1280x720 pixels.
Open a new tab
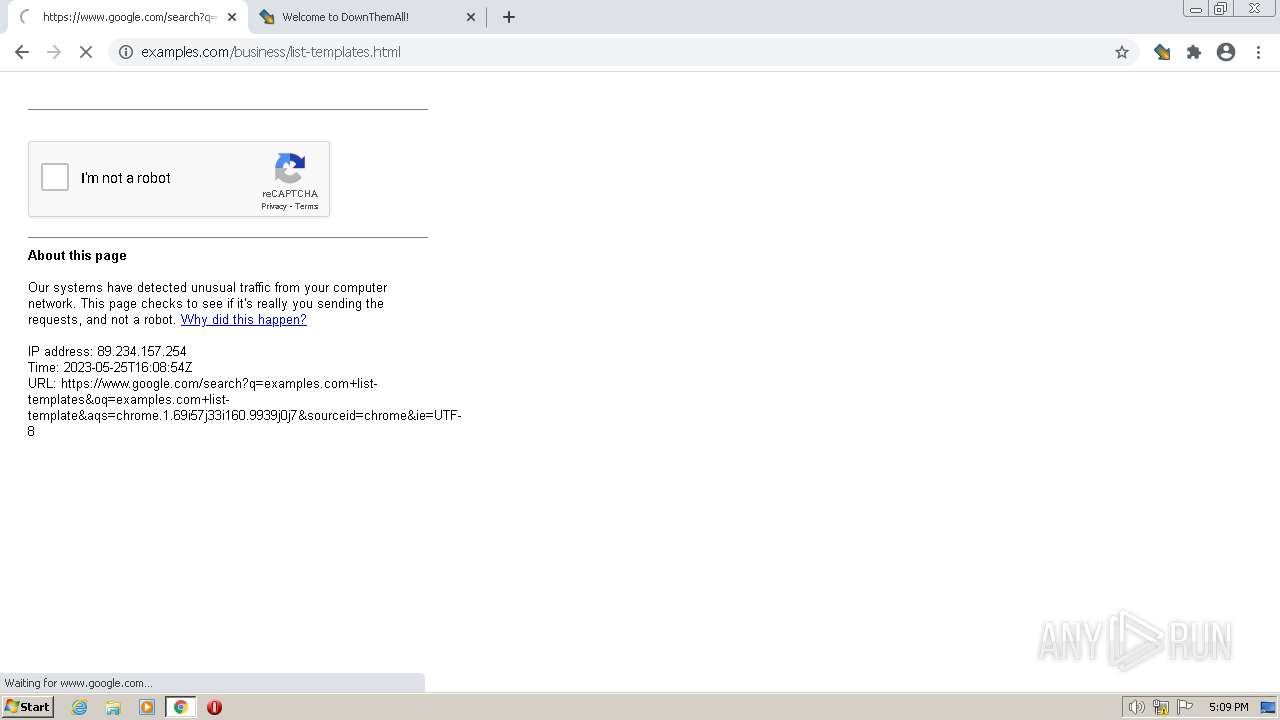coord(509,17)
